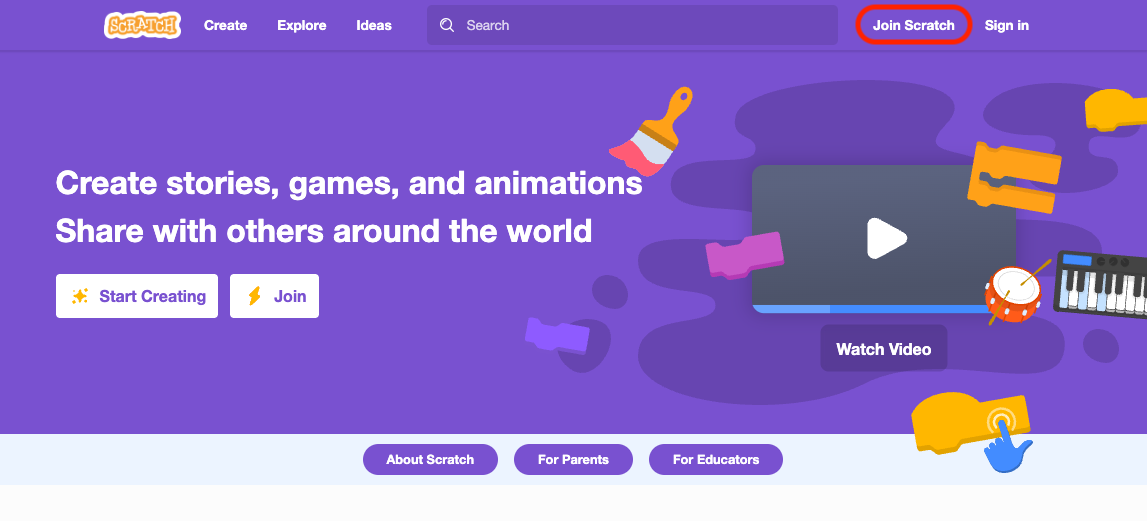Play the intro video with play icon
Screen dimensions: 1147x521
tap(887, 238)
